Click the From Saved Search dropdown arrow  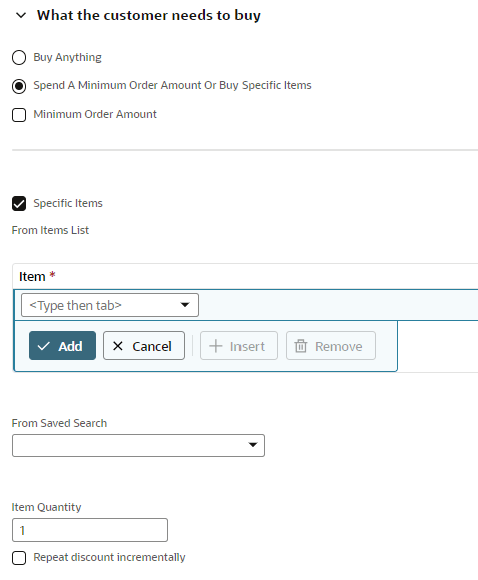click(x=253, y=445)
